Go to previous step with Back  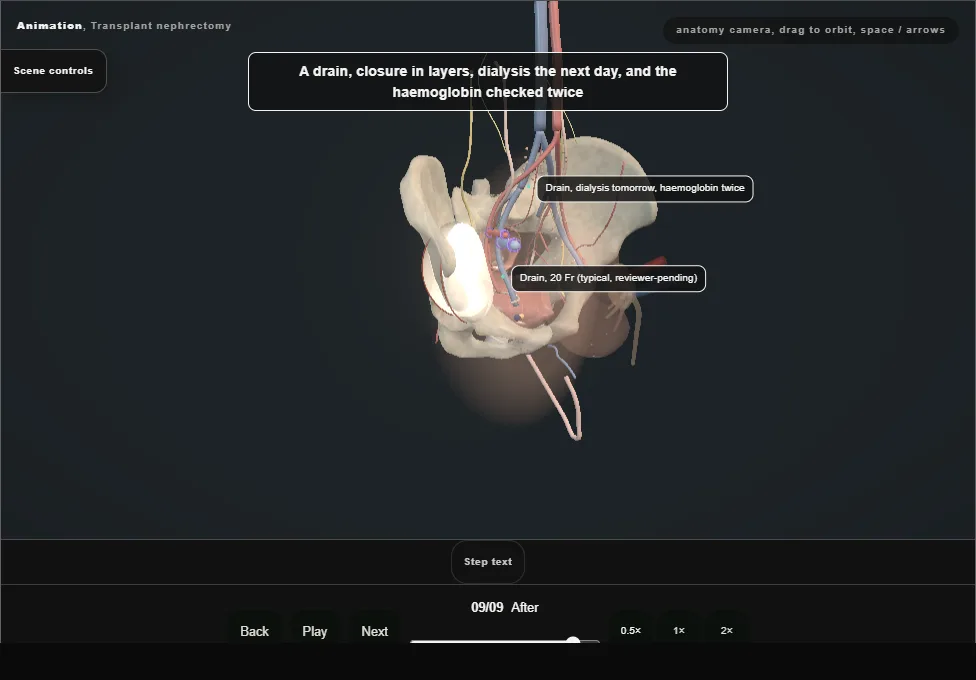255,631
